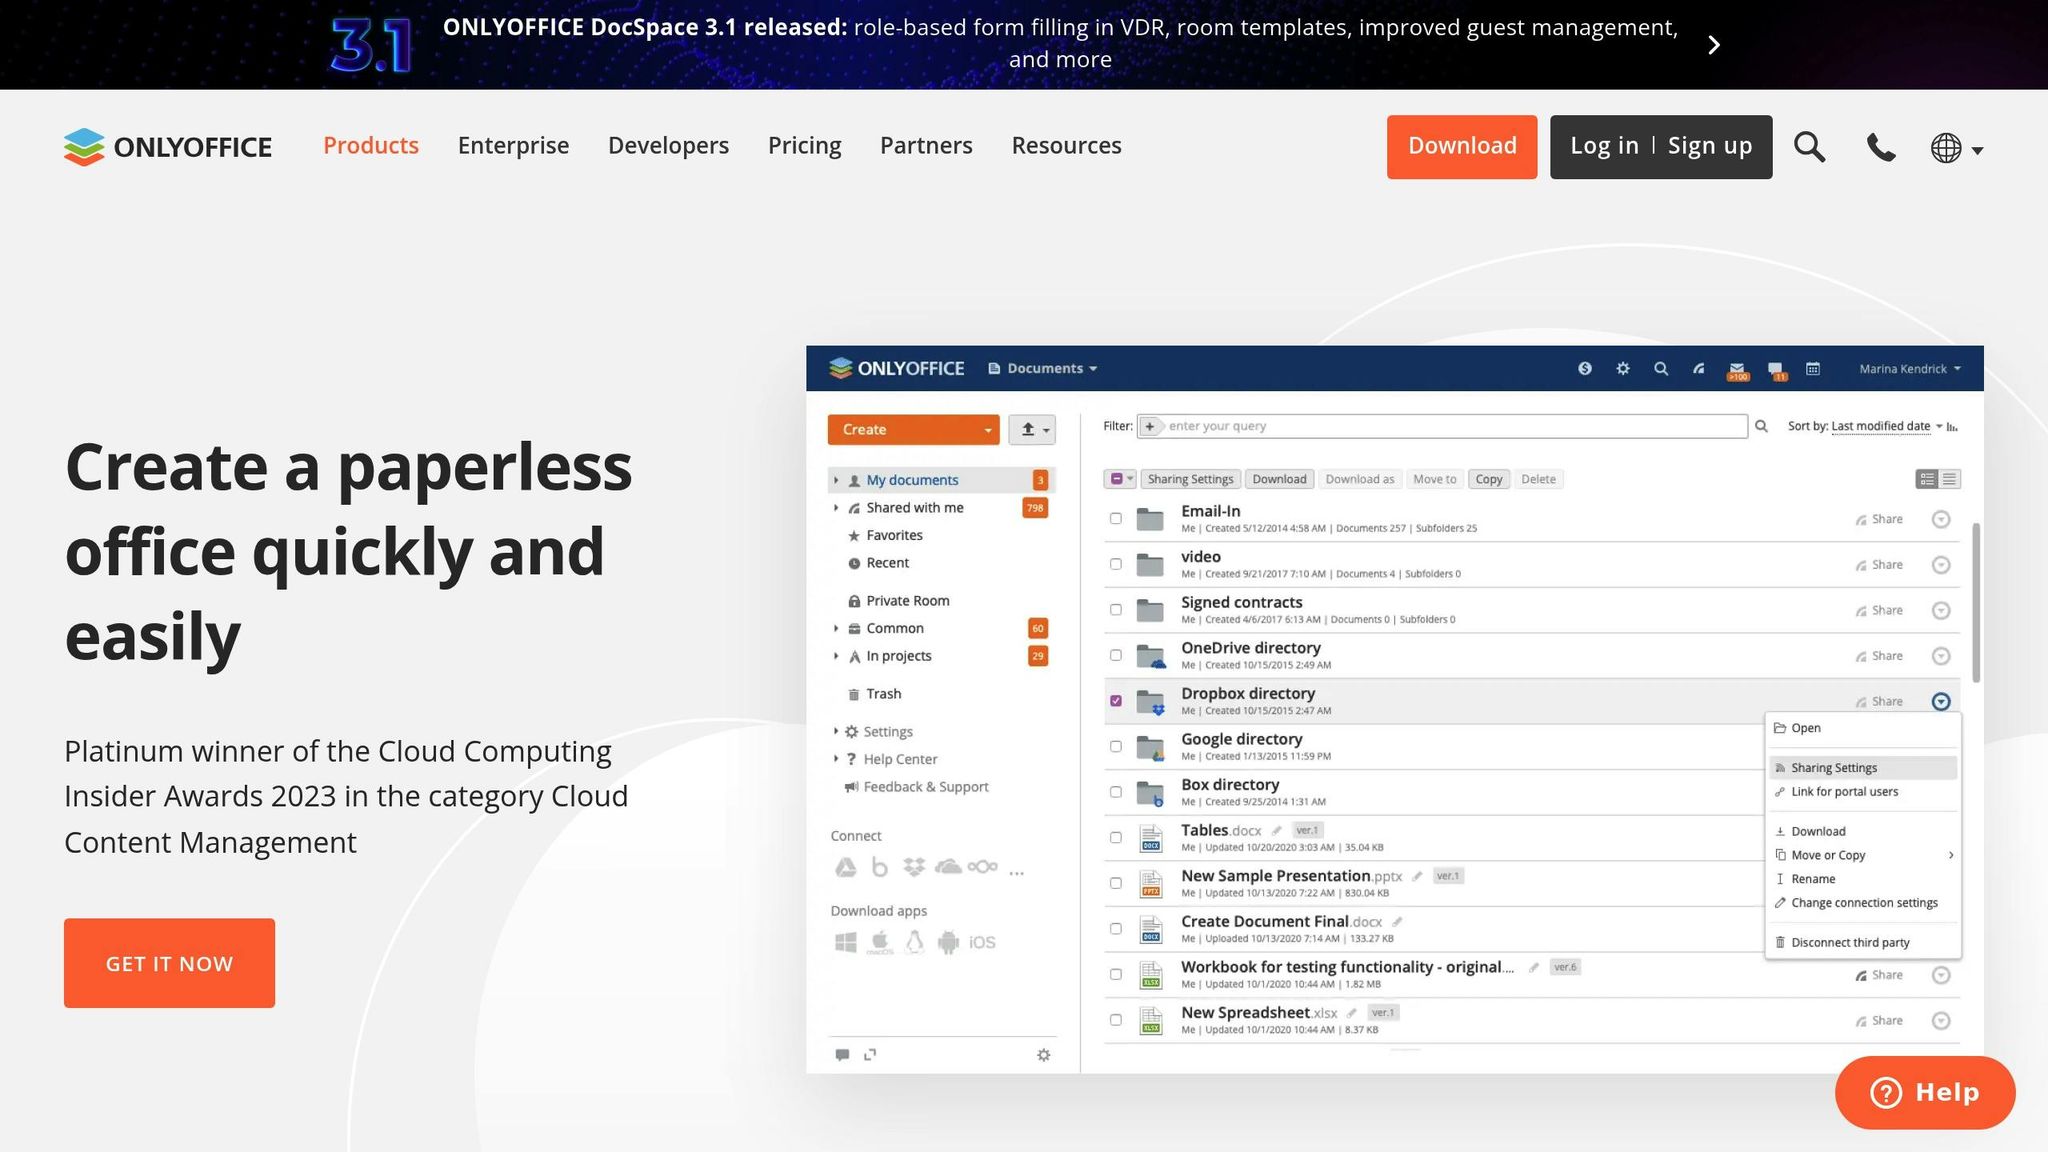Viewport: 2048px width, 1152px height.
Task: Click the Copy toolbar button
Action: 1488,479
